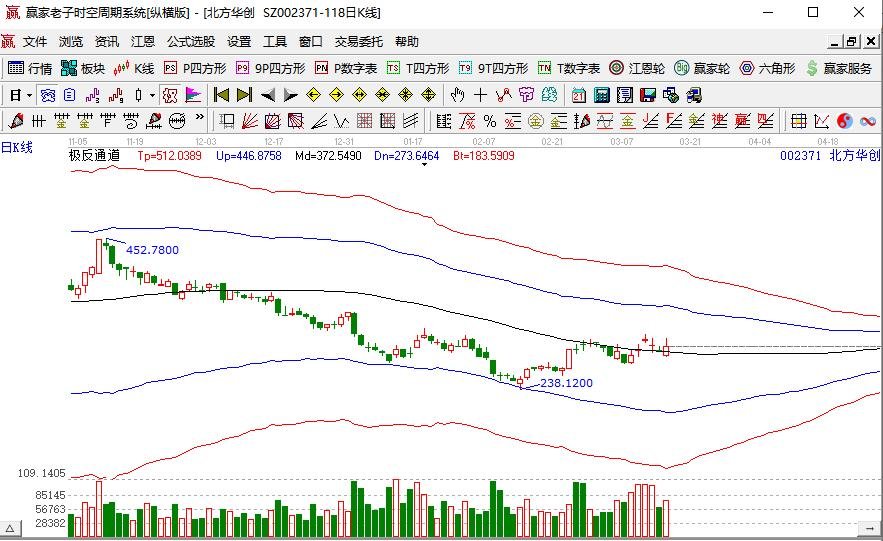Open the 板块 sector list
Image resolution: width=883 pixels, height=541 pixels.
click(83, 68)
